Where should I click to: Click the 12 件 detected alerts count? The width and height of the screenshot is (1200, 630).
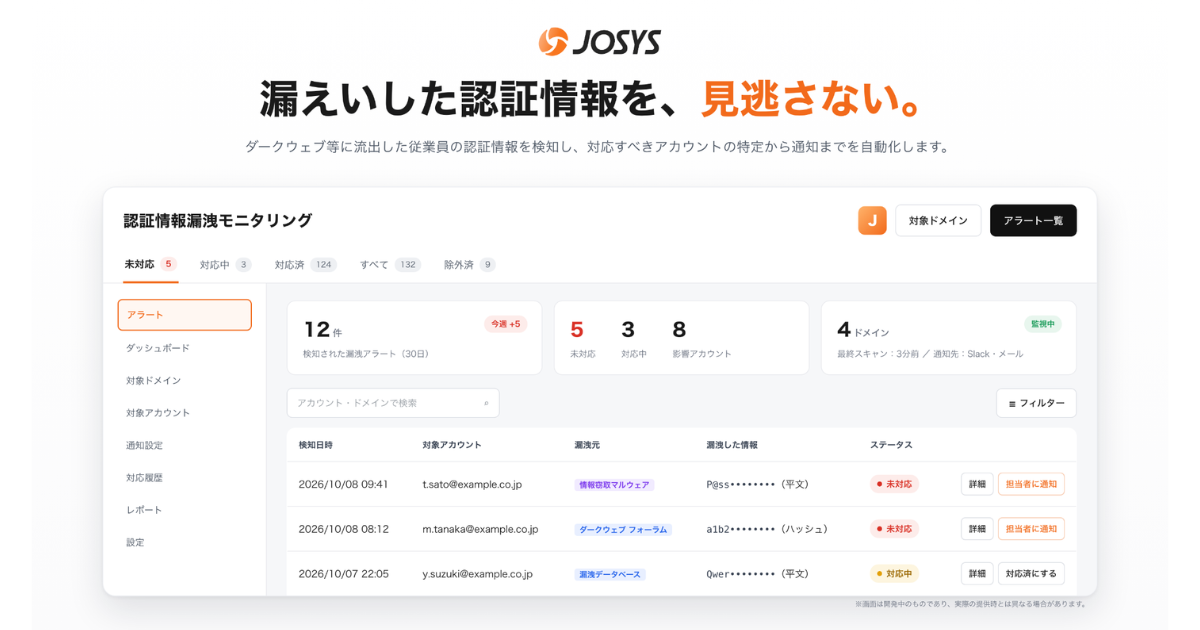323,330
